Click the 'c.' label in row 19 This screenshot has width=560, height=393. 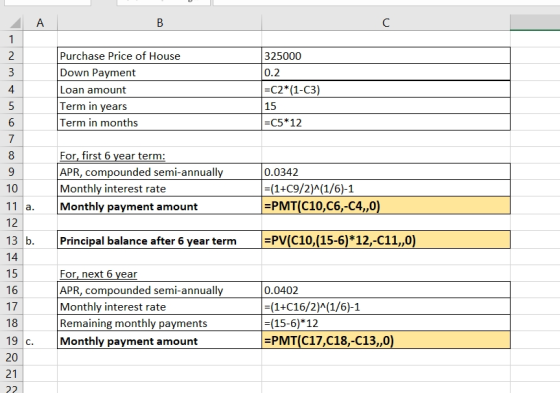30,342
